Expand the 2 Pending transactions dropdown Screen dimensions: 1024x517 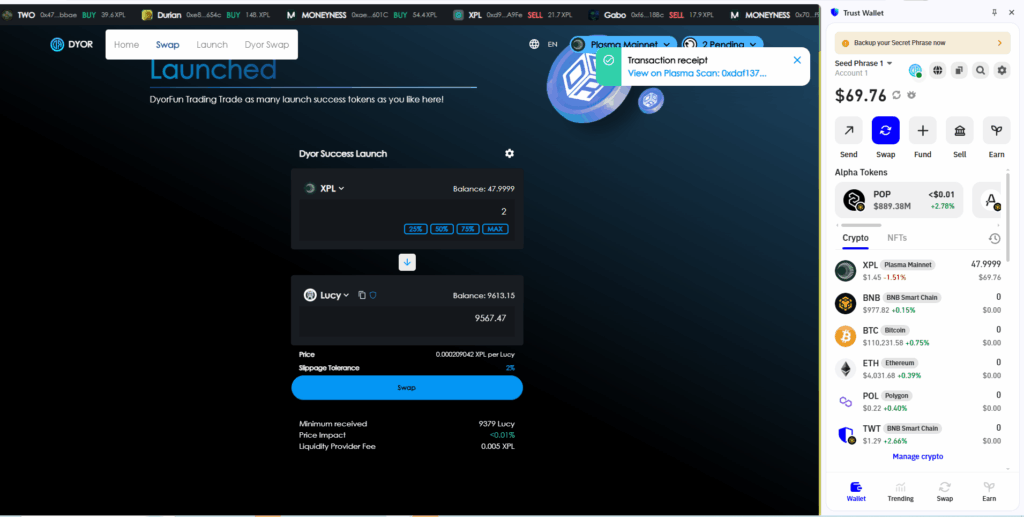(722, 44)
